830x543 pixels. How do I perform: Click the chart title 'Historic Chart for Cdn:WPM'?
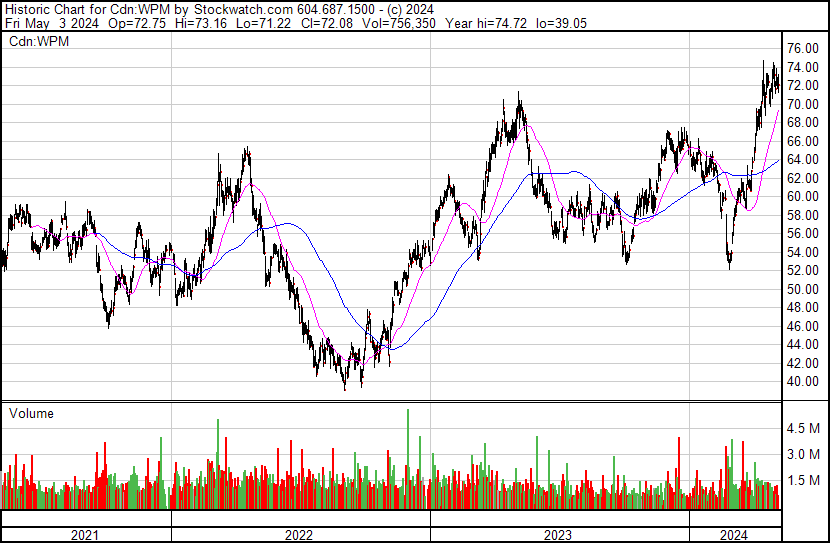pyautogui.click(x=87, y=10)
